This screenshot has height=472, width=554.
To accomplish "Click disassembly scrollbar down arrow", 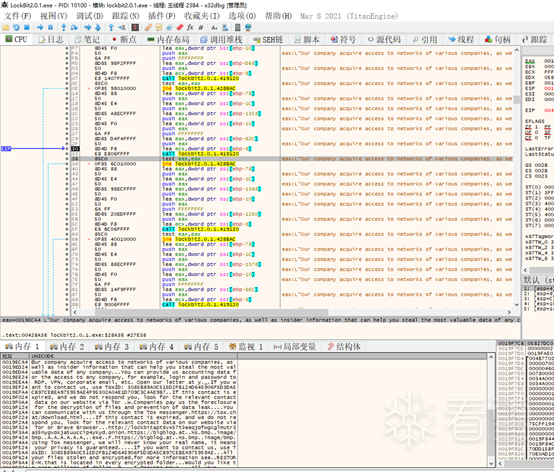I will click(517, 305).
